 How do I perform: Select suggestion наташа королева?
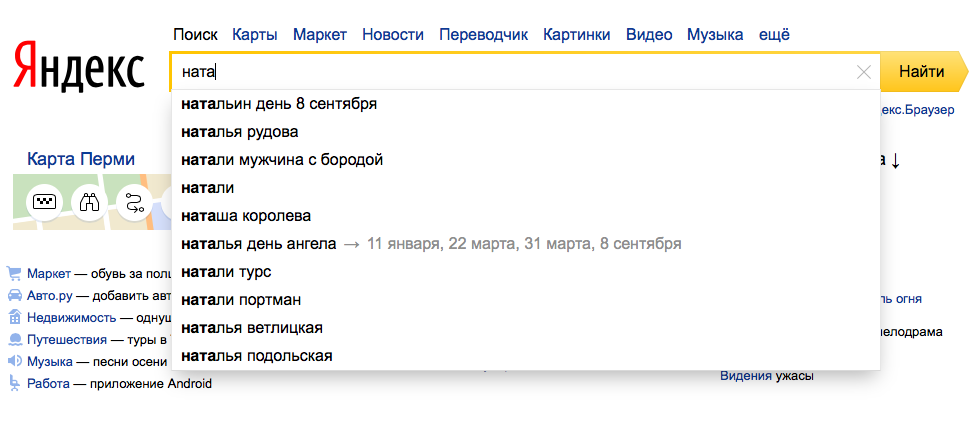pyautogui.click(x=526, y=216)
